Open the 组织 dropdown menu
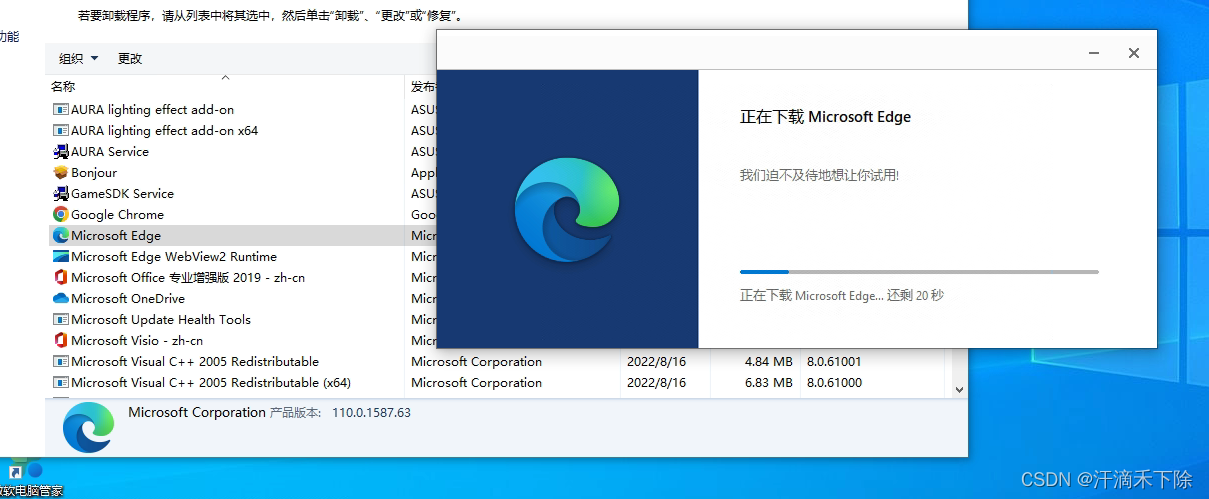 tap(79, 59)
